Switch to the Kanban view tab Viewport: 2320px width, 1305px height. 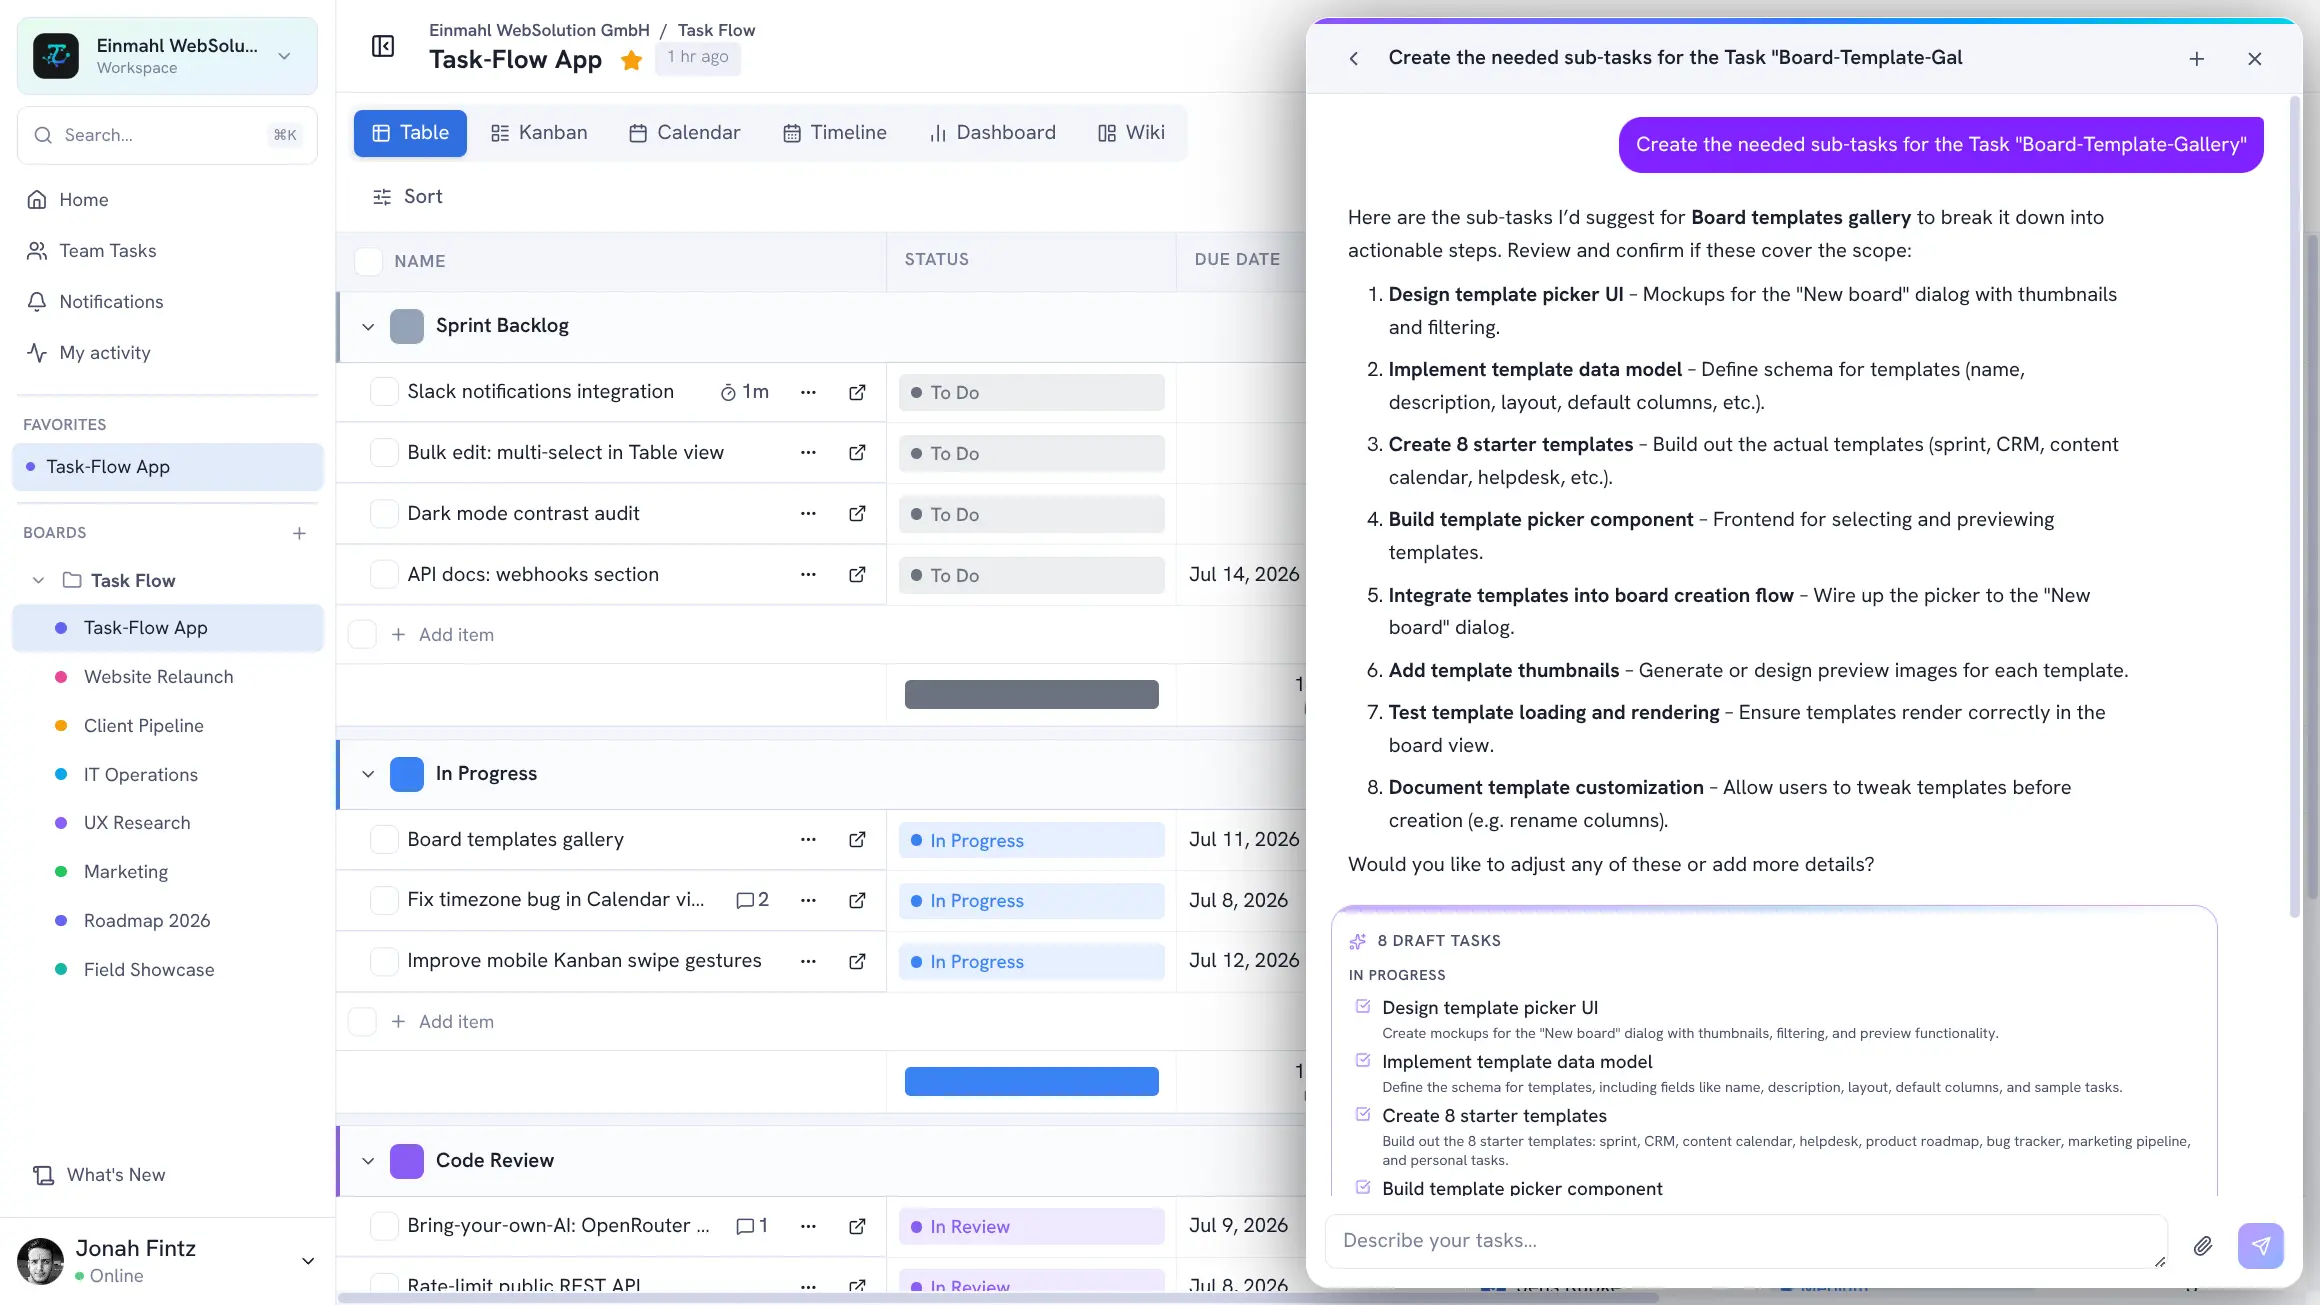[x=539, y=133]
